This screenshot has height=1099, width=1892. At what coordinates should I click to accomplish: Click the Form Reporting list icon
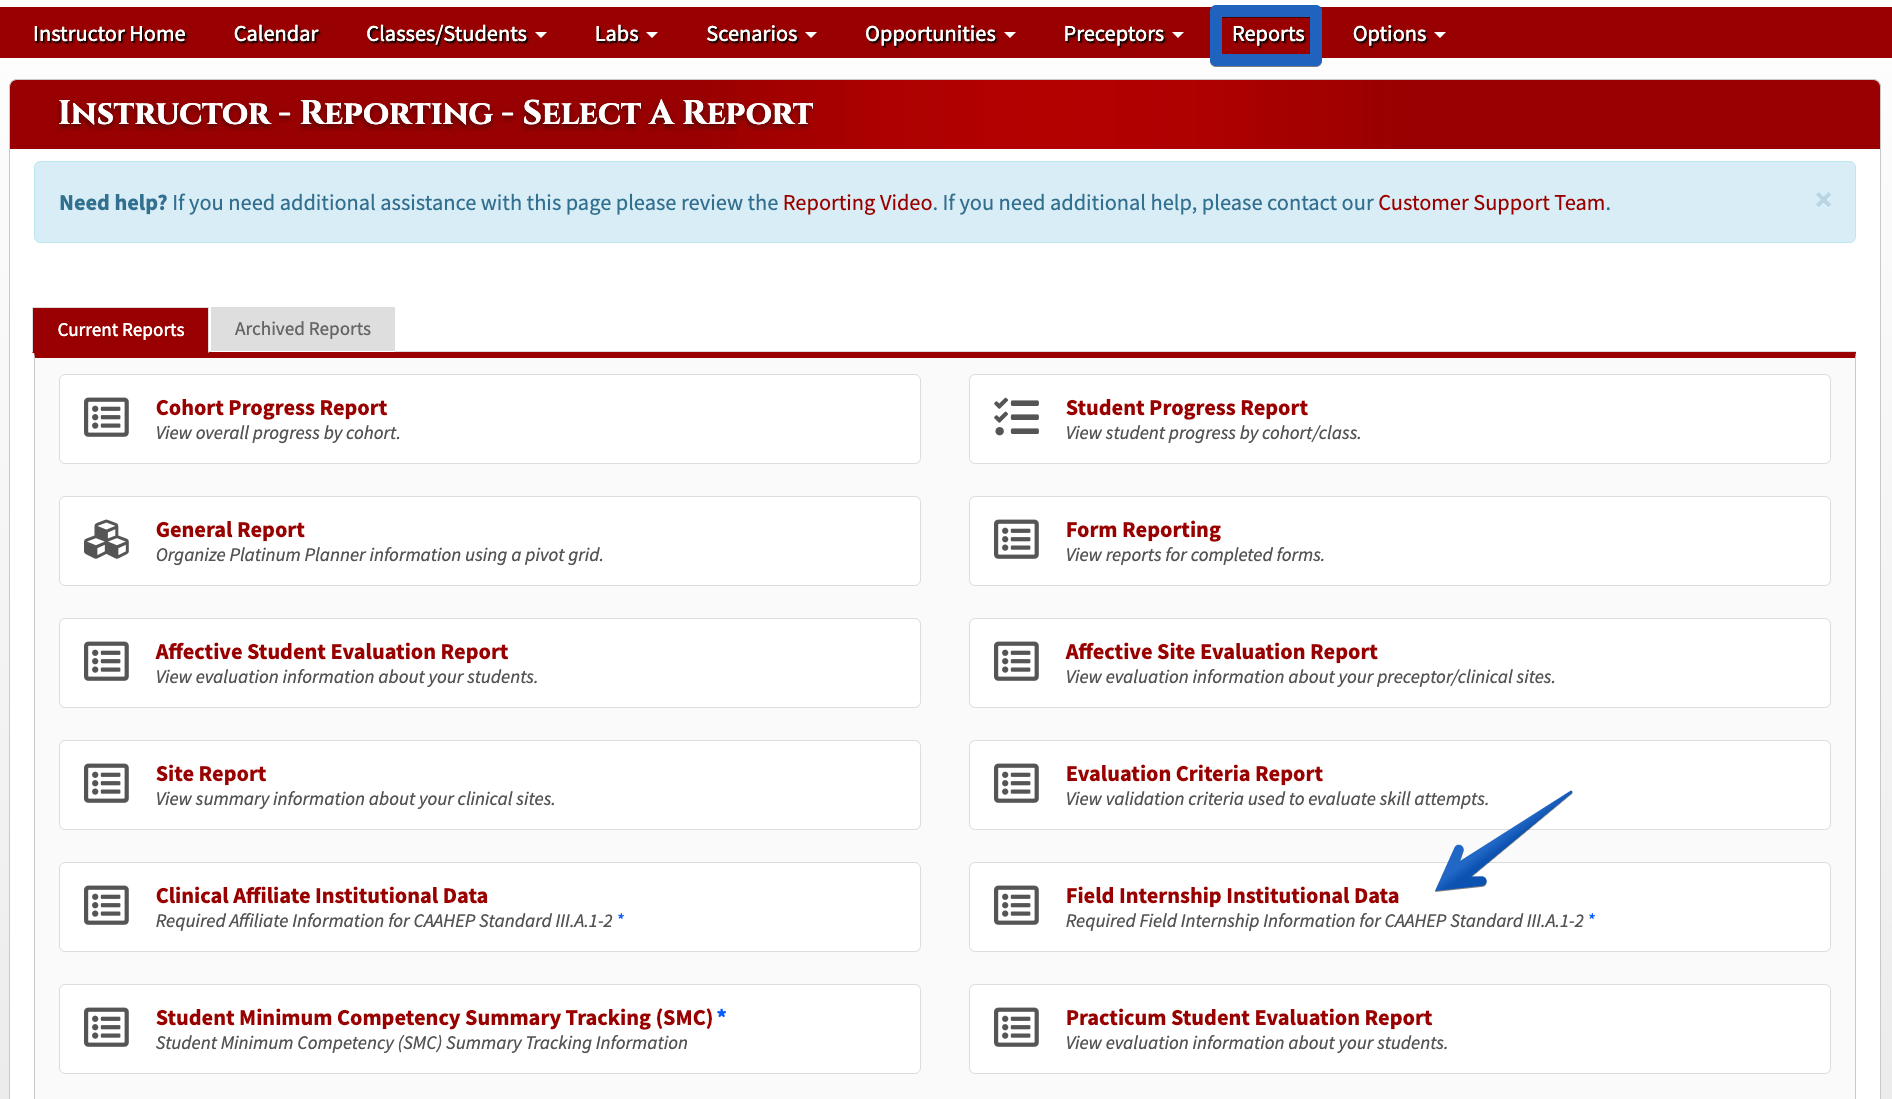pyautogui.click(x=1016, y=540)
